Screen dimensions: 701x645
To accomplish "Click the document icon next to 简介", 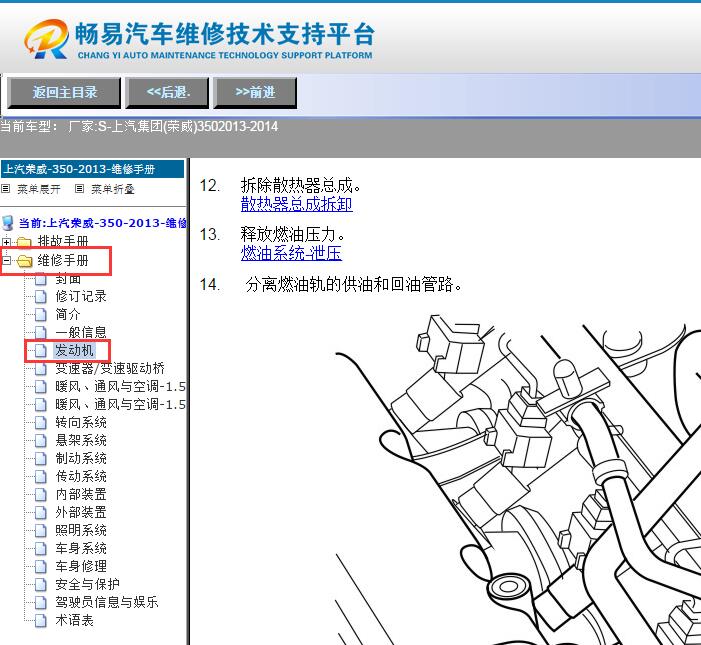I will pyautogui.click(x=41, y=315).
